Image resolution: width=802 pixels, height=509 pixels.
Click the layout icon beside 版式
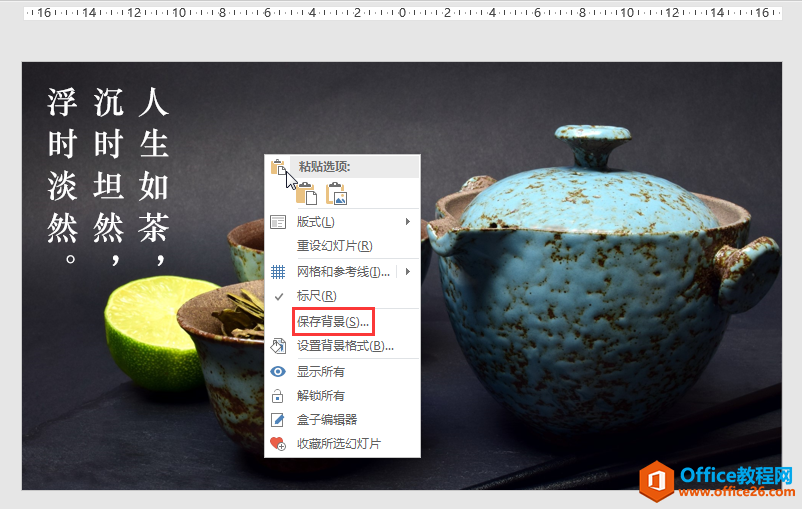coord(279,221)
